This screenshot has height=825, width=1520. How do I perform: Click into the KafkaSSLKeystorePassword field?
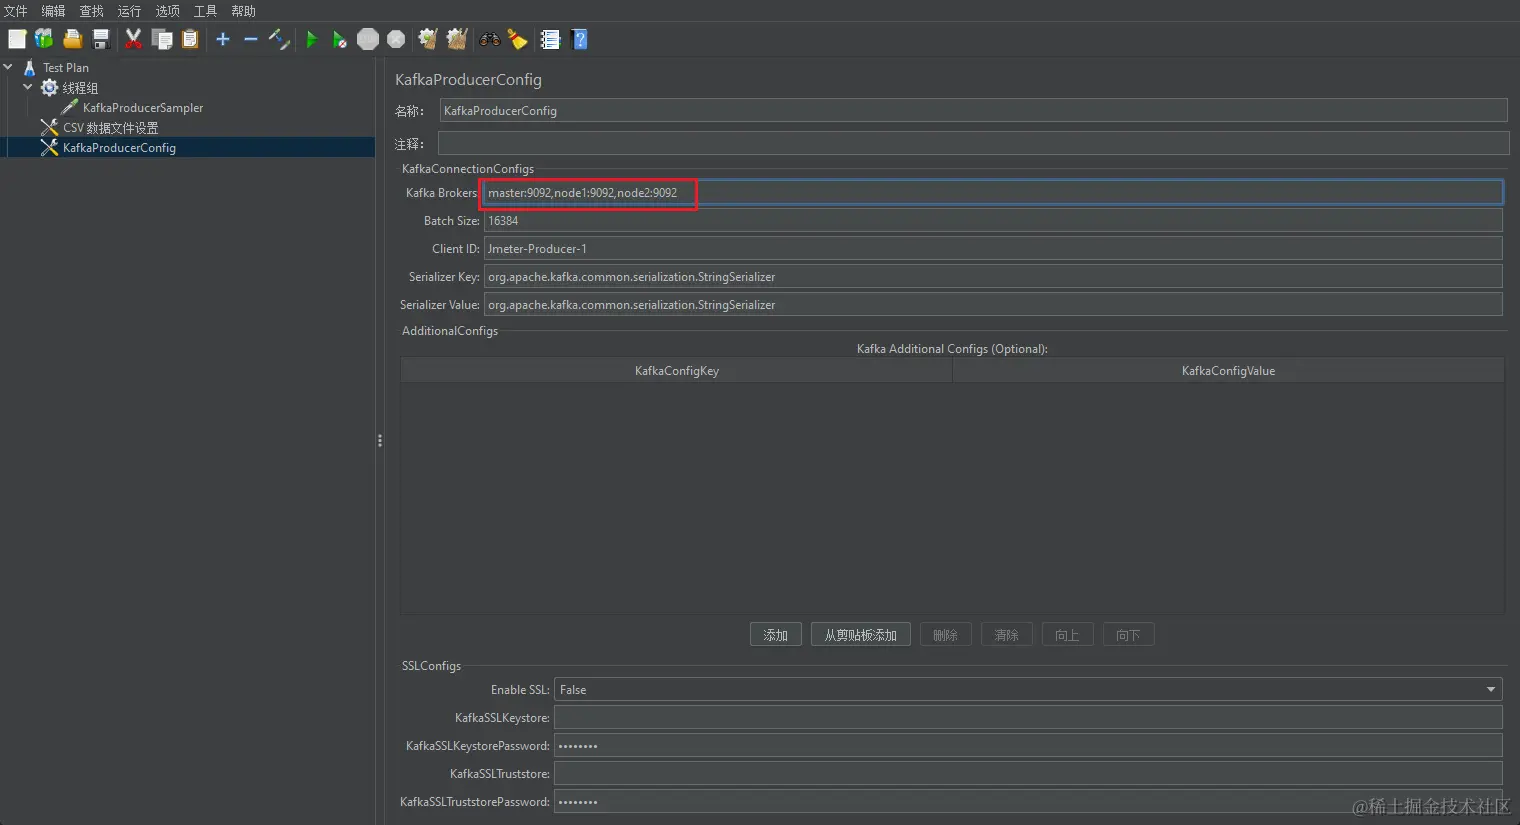click(1028, 745)
